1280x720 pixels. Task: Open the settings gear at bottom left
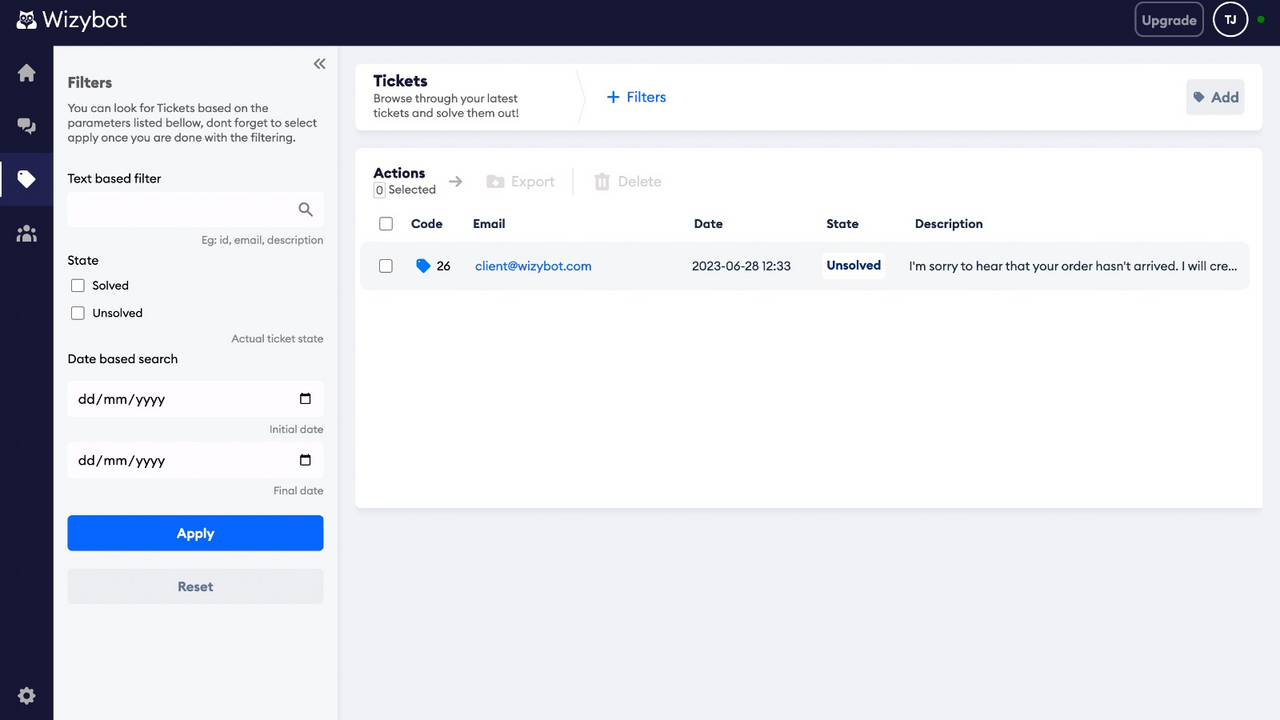[x=26, y=695]
